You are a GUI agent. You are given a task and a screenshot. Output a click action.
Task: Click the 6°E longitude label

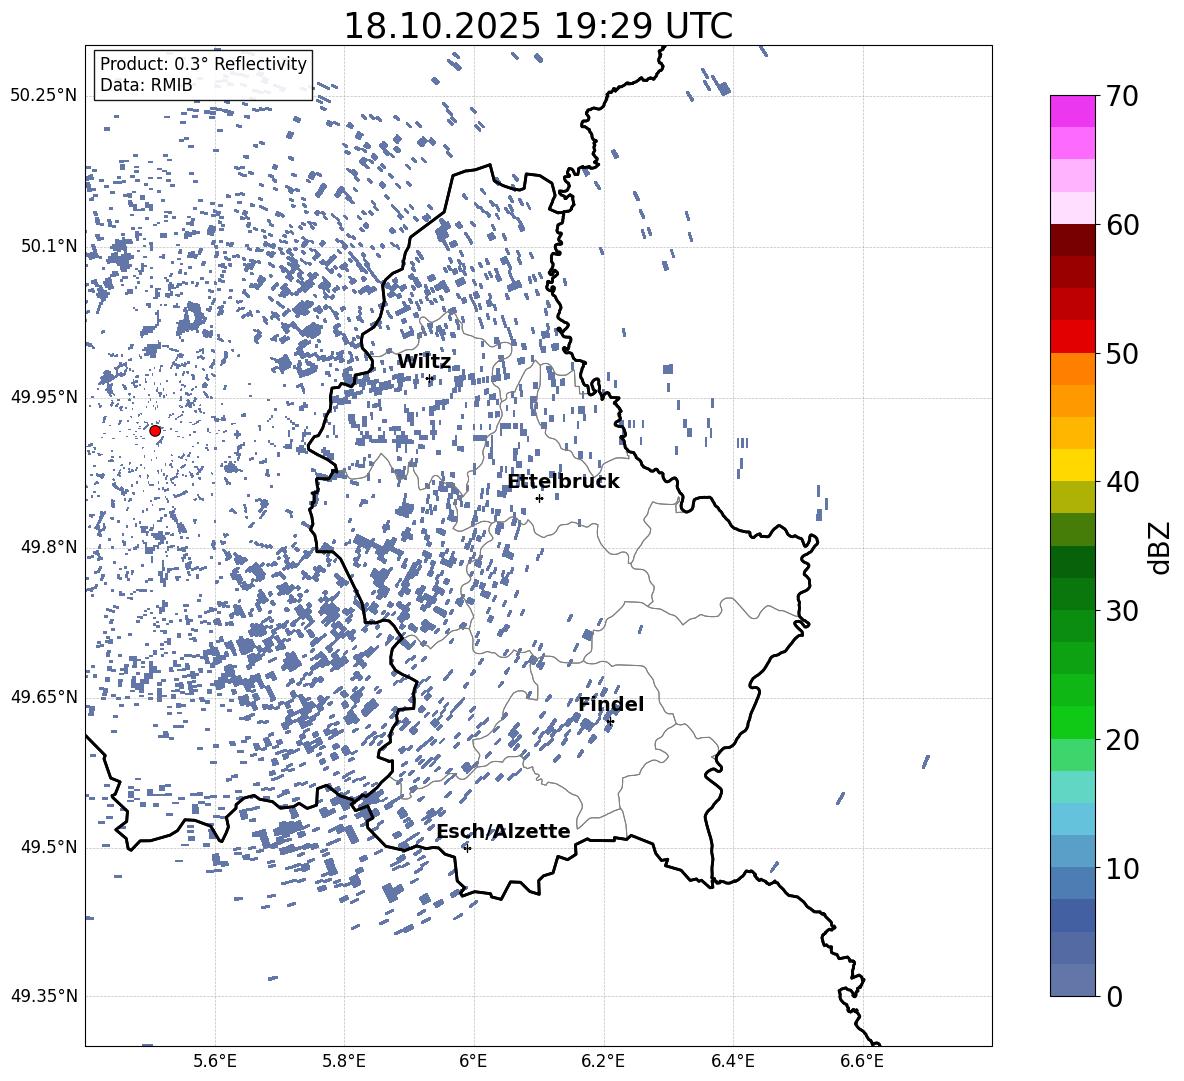pyautogui.click(x=473, y=1061)
